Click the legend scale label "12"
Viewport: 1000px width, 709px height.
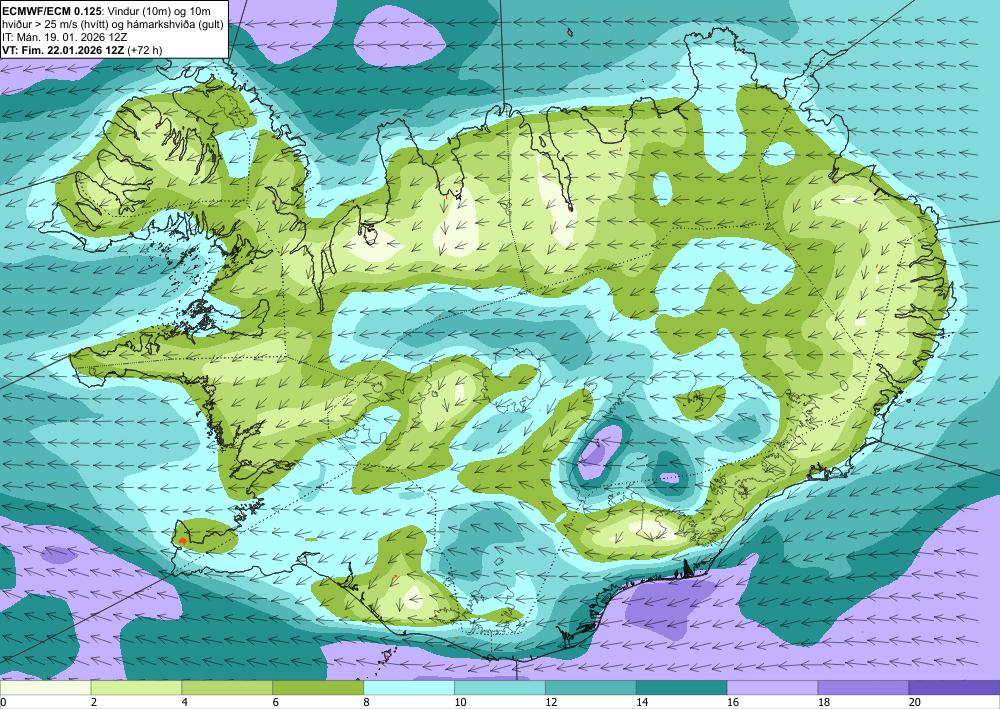point(551,702)
